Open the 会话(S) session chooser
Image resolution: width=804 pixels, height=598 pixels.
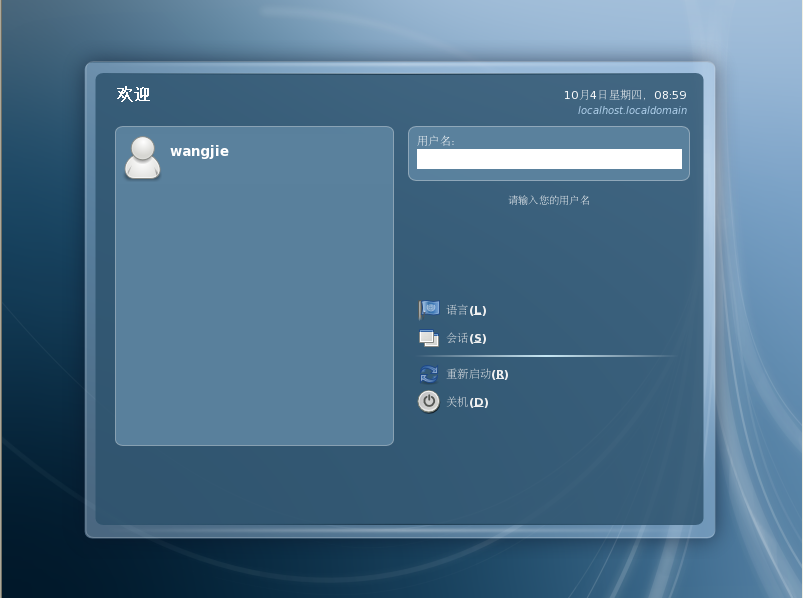coord(466,338)
